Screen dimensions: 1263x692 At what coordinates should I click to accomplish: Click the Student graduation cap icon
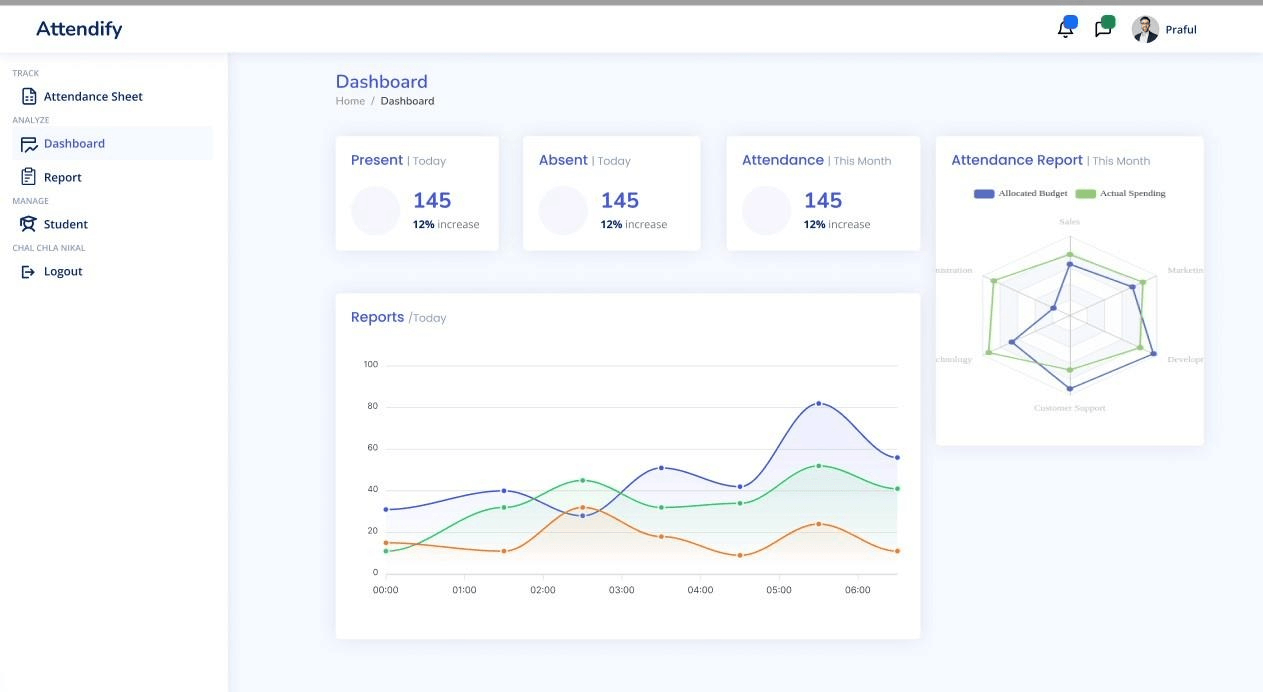[29, 224]
